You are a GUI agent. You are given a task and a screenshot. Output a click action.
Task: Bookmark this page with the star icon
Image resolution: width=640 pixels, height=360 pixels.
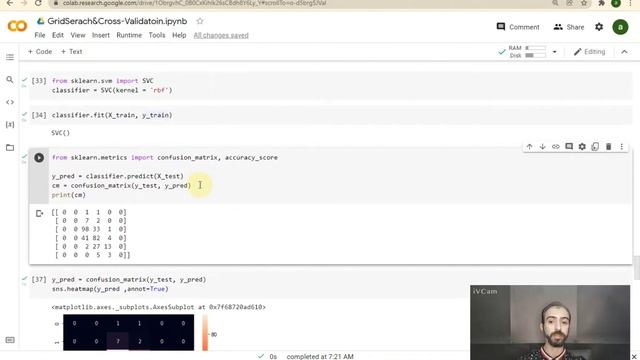tap(584, 3)
